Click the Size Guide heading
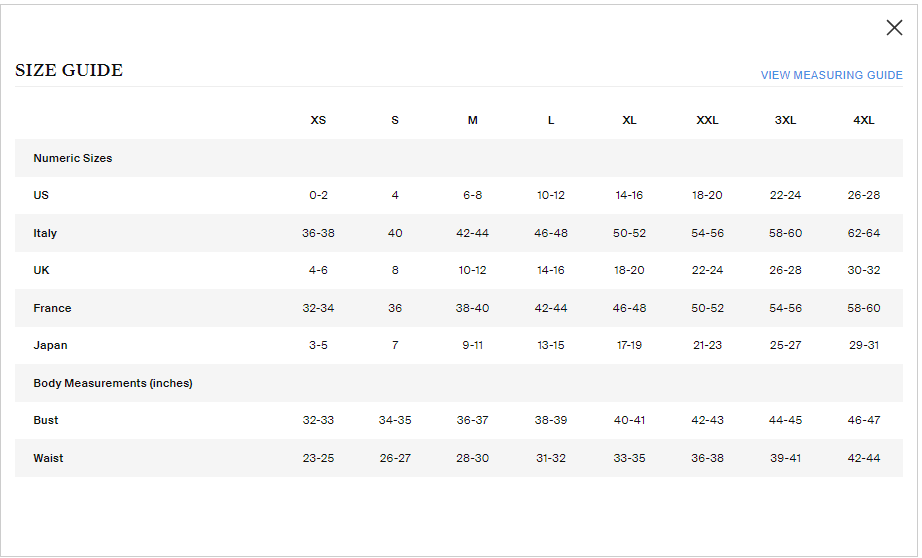This screenshot has width=922, height=558. pos(69,71)
